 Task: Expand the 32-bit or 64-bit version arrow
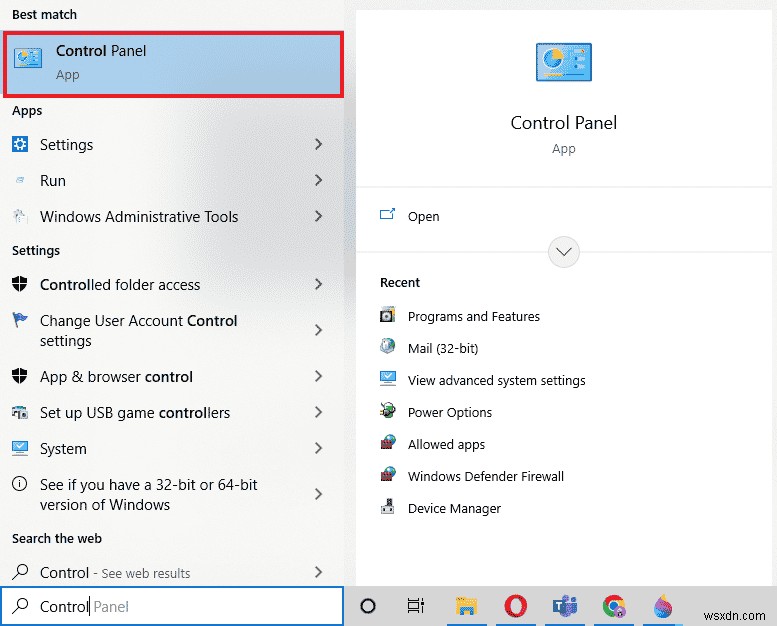click(319, 494)
